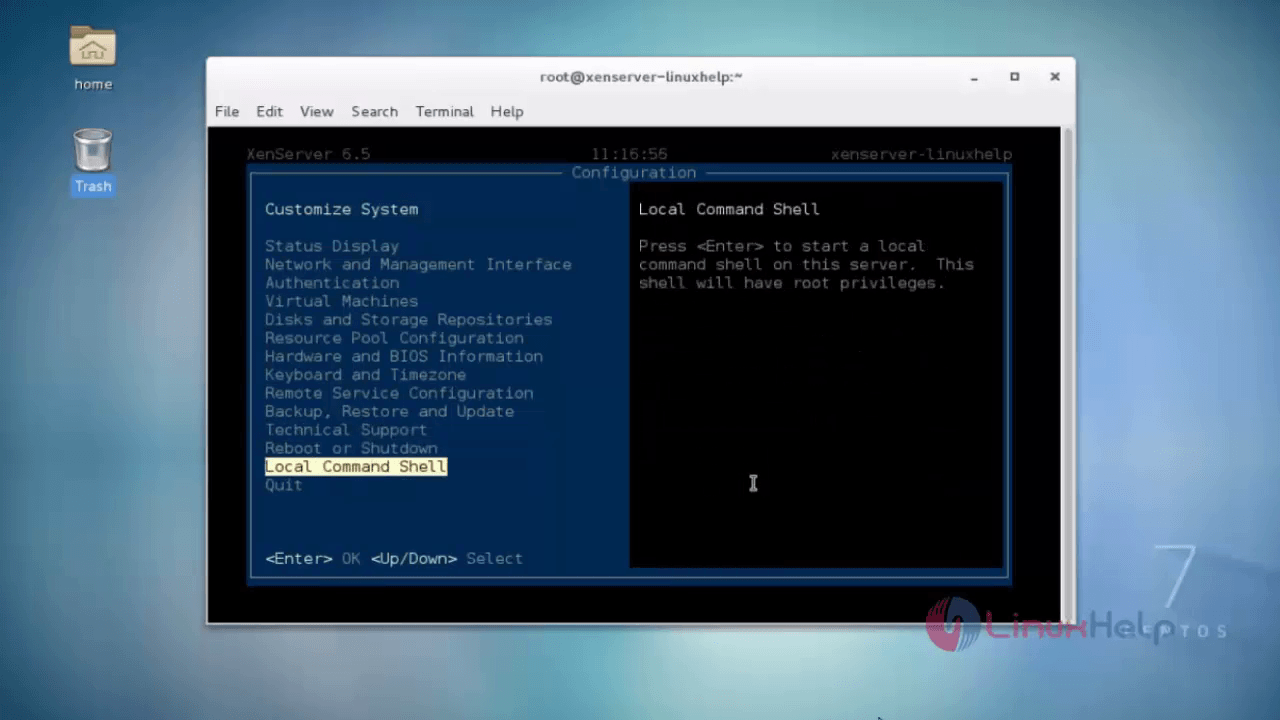This screenshot has width=1280, height=720.
Task: Open the Help menu
Action: click(507, 111)
